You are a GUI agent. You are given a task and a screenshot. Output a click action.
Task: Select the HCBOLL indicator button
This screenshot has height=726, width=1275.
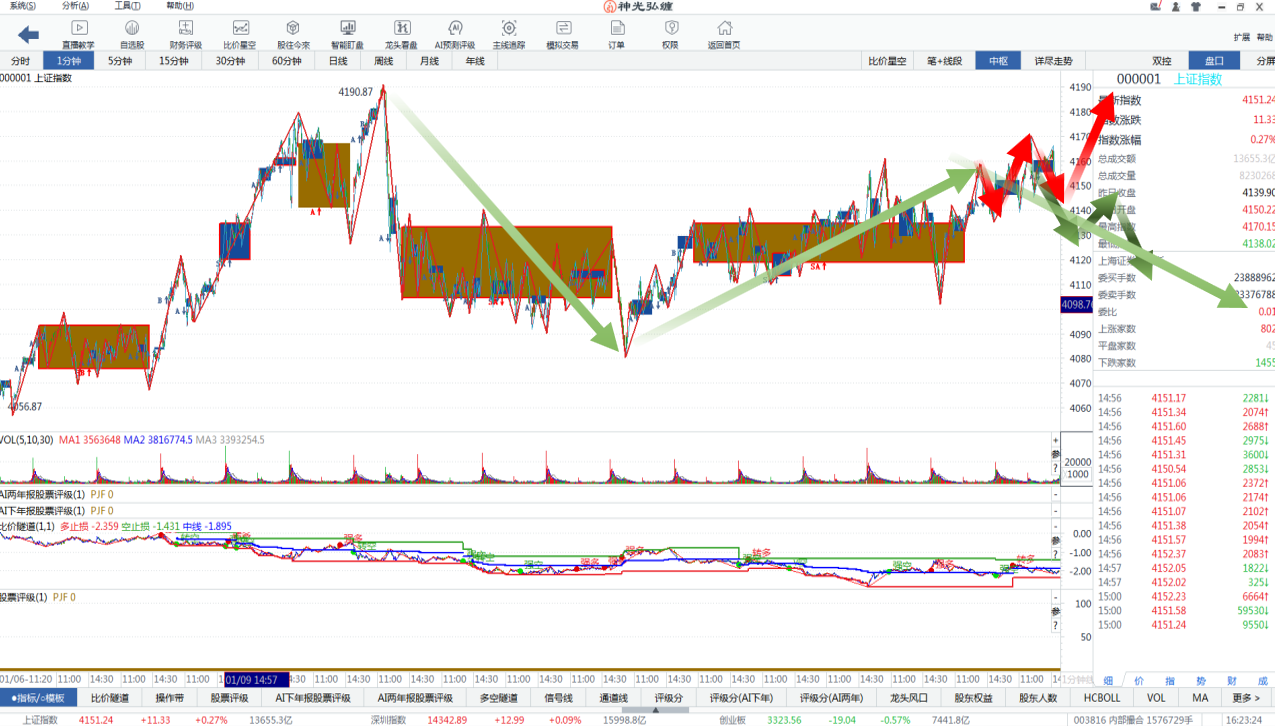1102,698
